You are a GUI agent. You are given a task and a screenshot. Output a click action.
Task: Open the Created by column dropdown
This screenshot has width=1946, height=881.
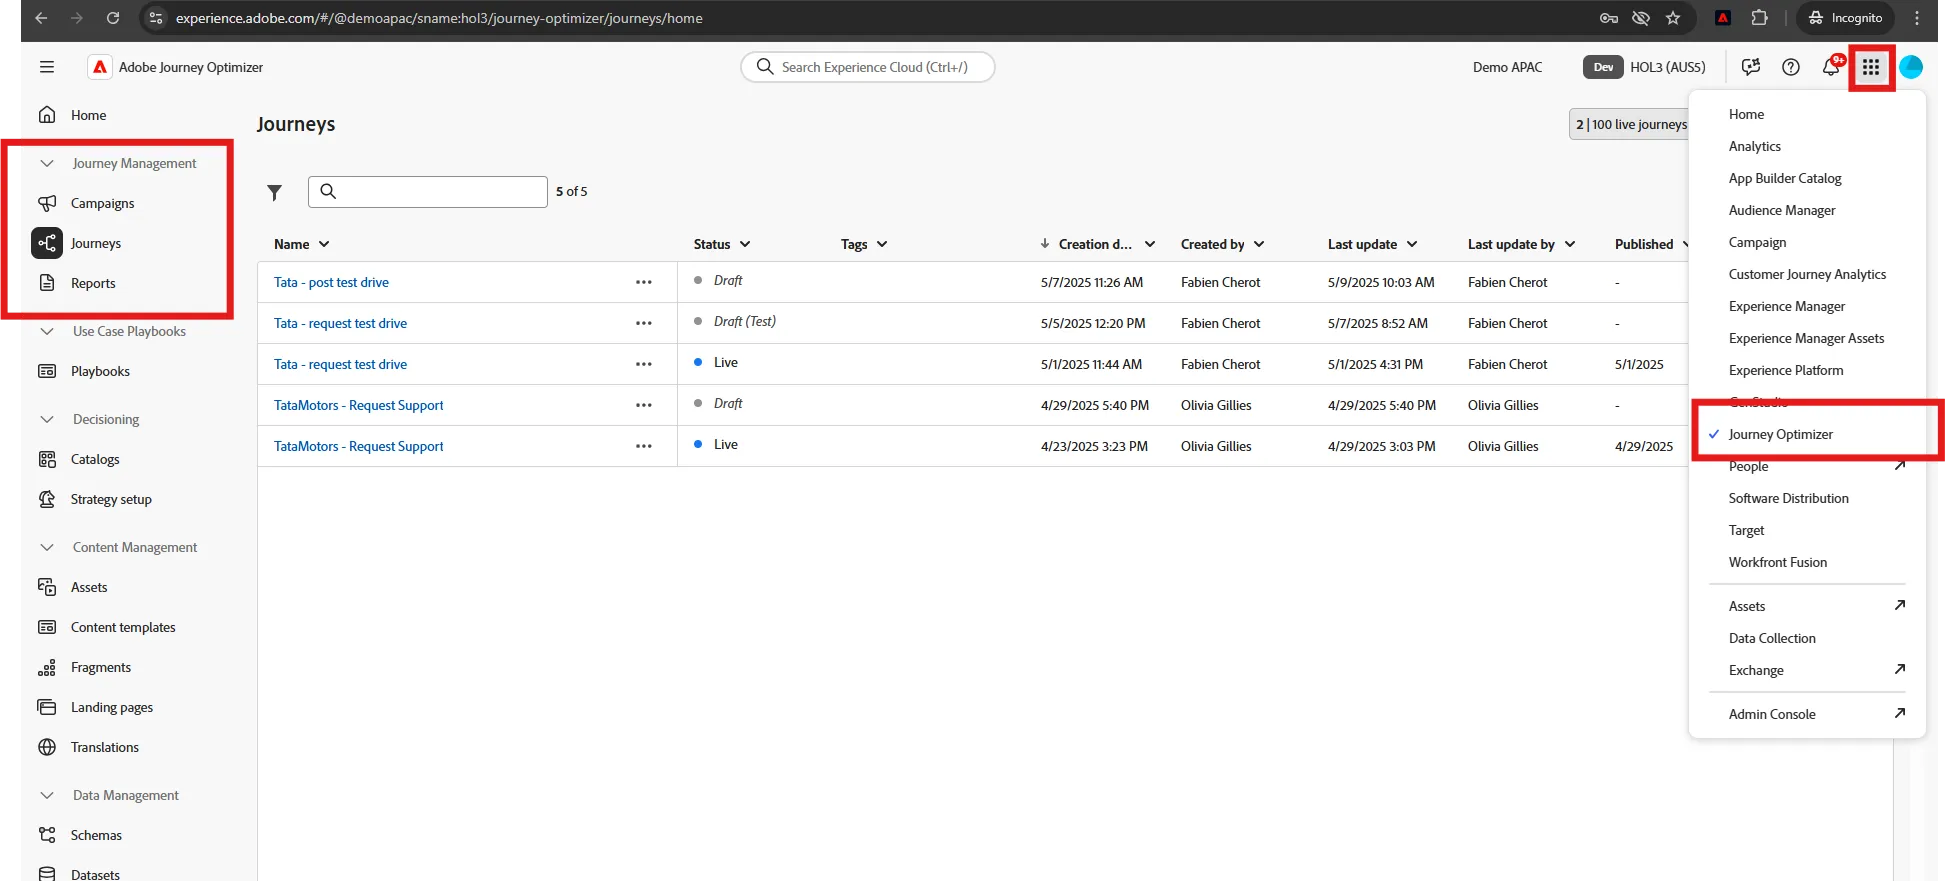coord(1259,244)
